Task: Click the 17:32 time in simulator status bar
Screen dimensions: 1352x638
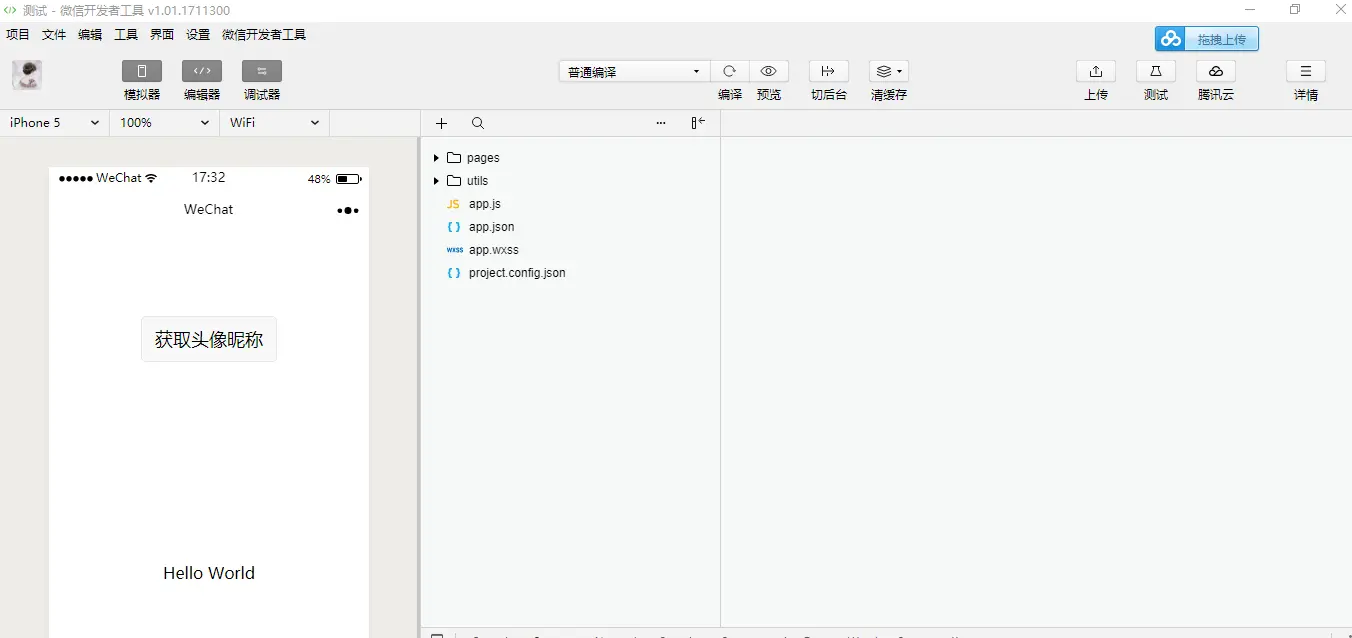Action: click(x=209, y=178)
